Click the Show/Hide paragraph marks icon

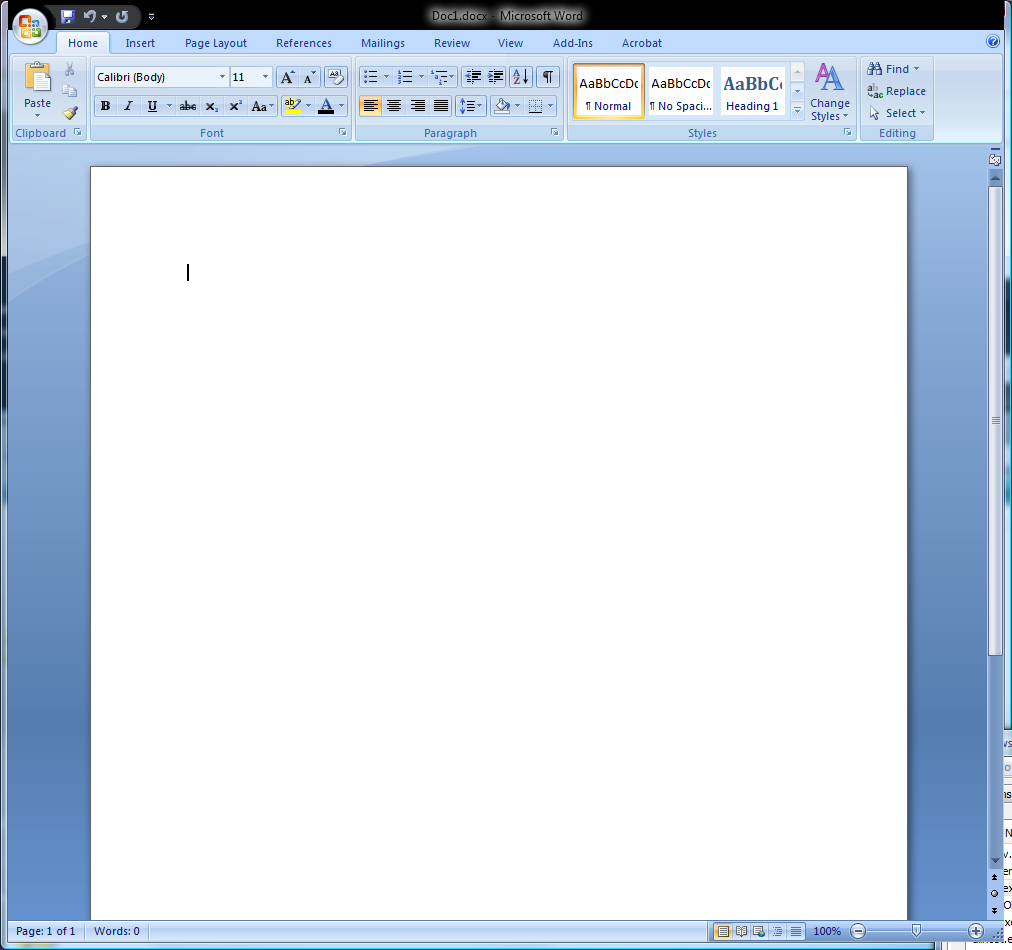pyautogui.click(x=547, y=77)
